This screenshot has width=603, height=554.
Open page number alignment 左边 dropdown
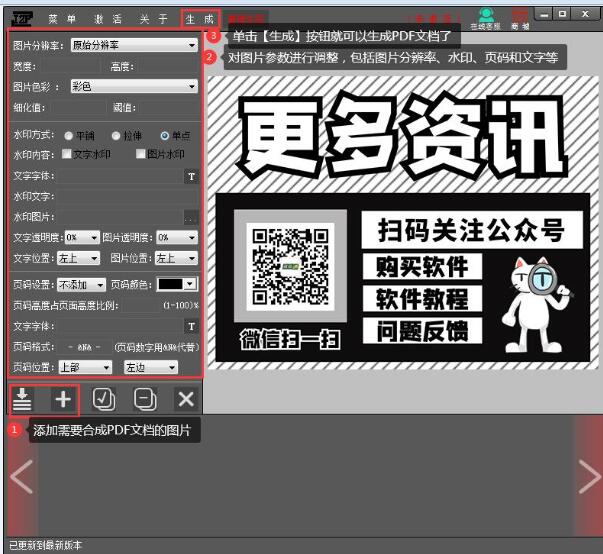[151, 368]
